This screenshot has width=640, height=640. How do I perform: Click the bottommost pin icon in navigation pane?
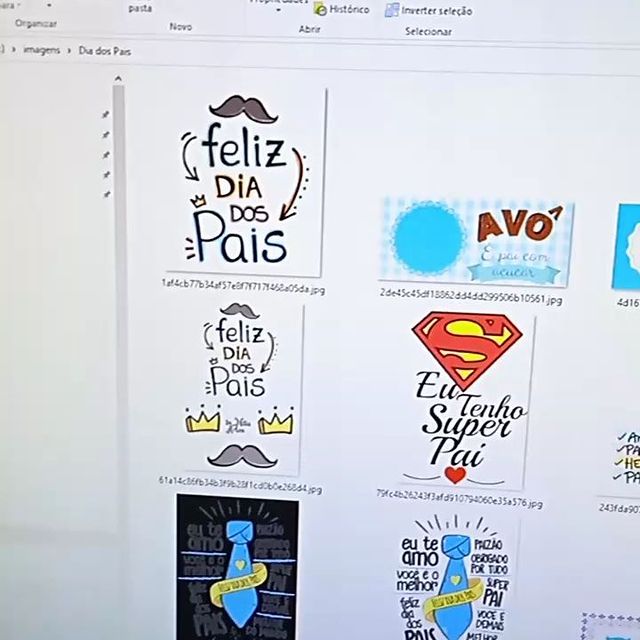tap(106, 194)
